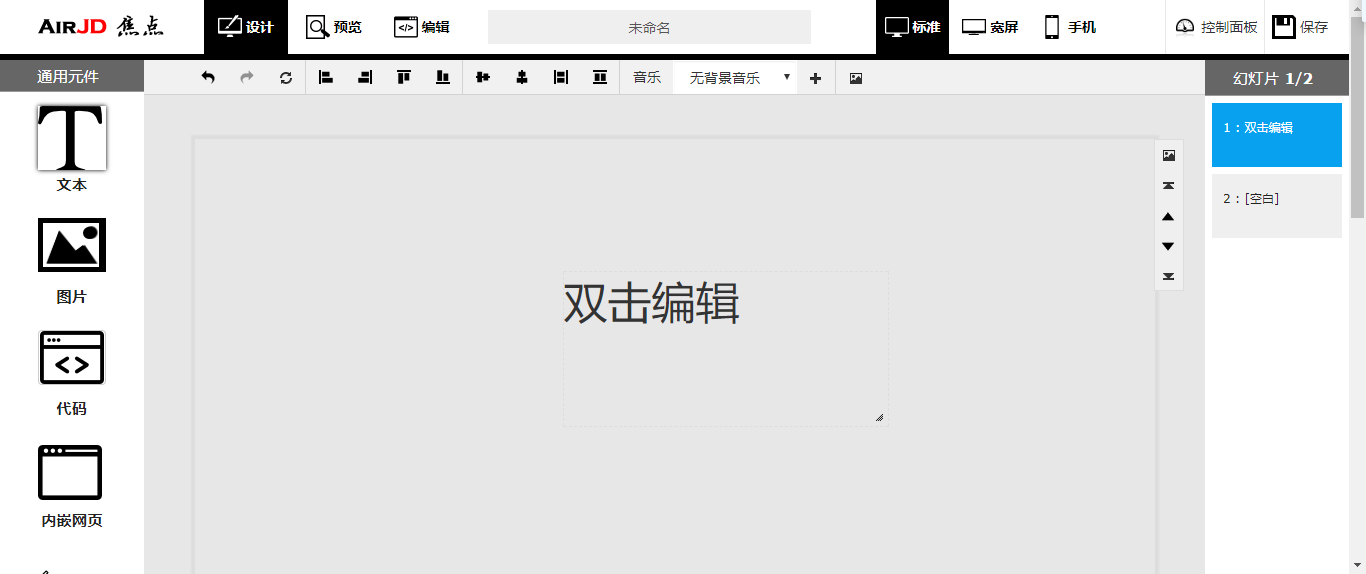The image size is (1366, 574).
Task: Click the image icon in the top toolbar
Action: (856, 78)
